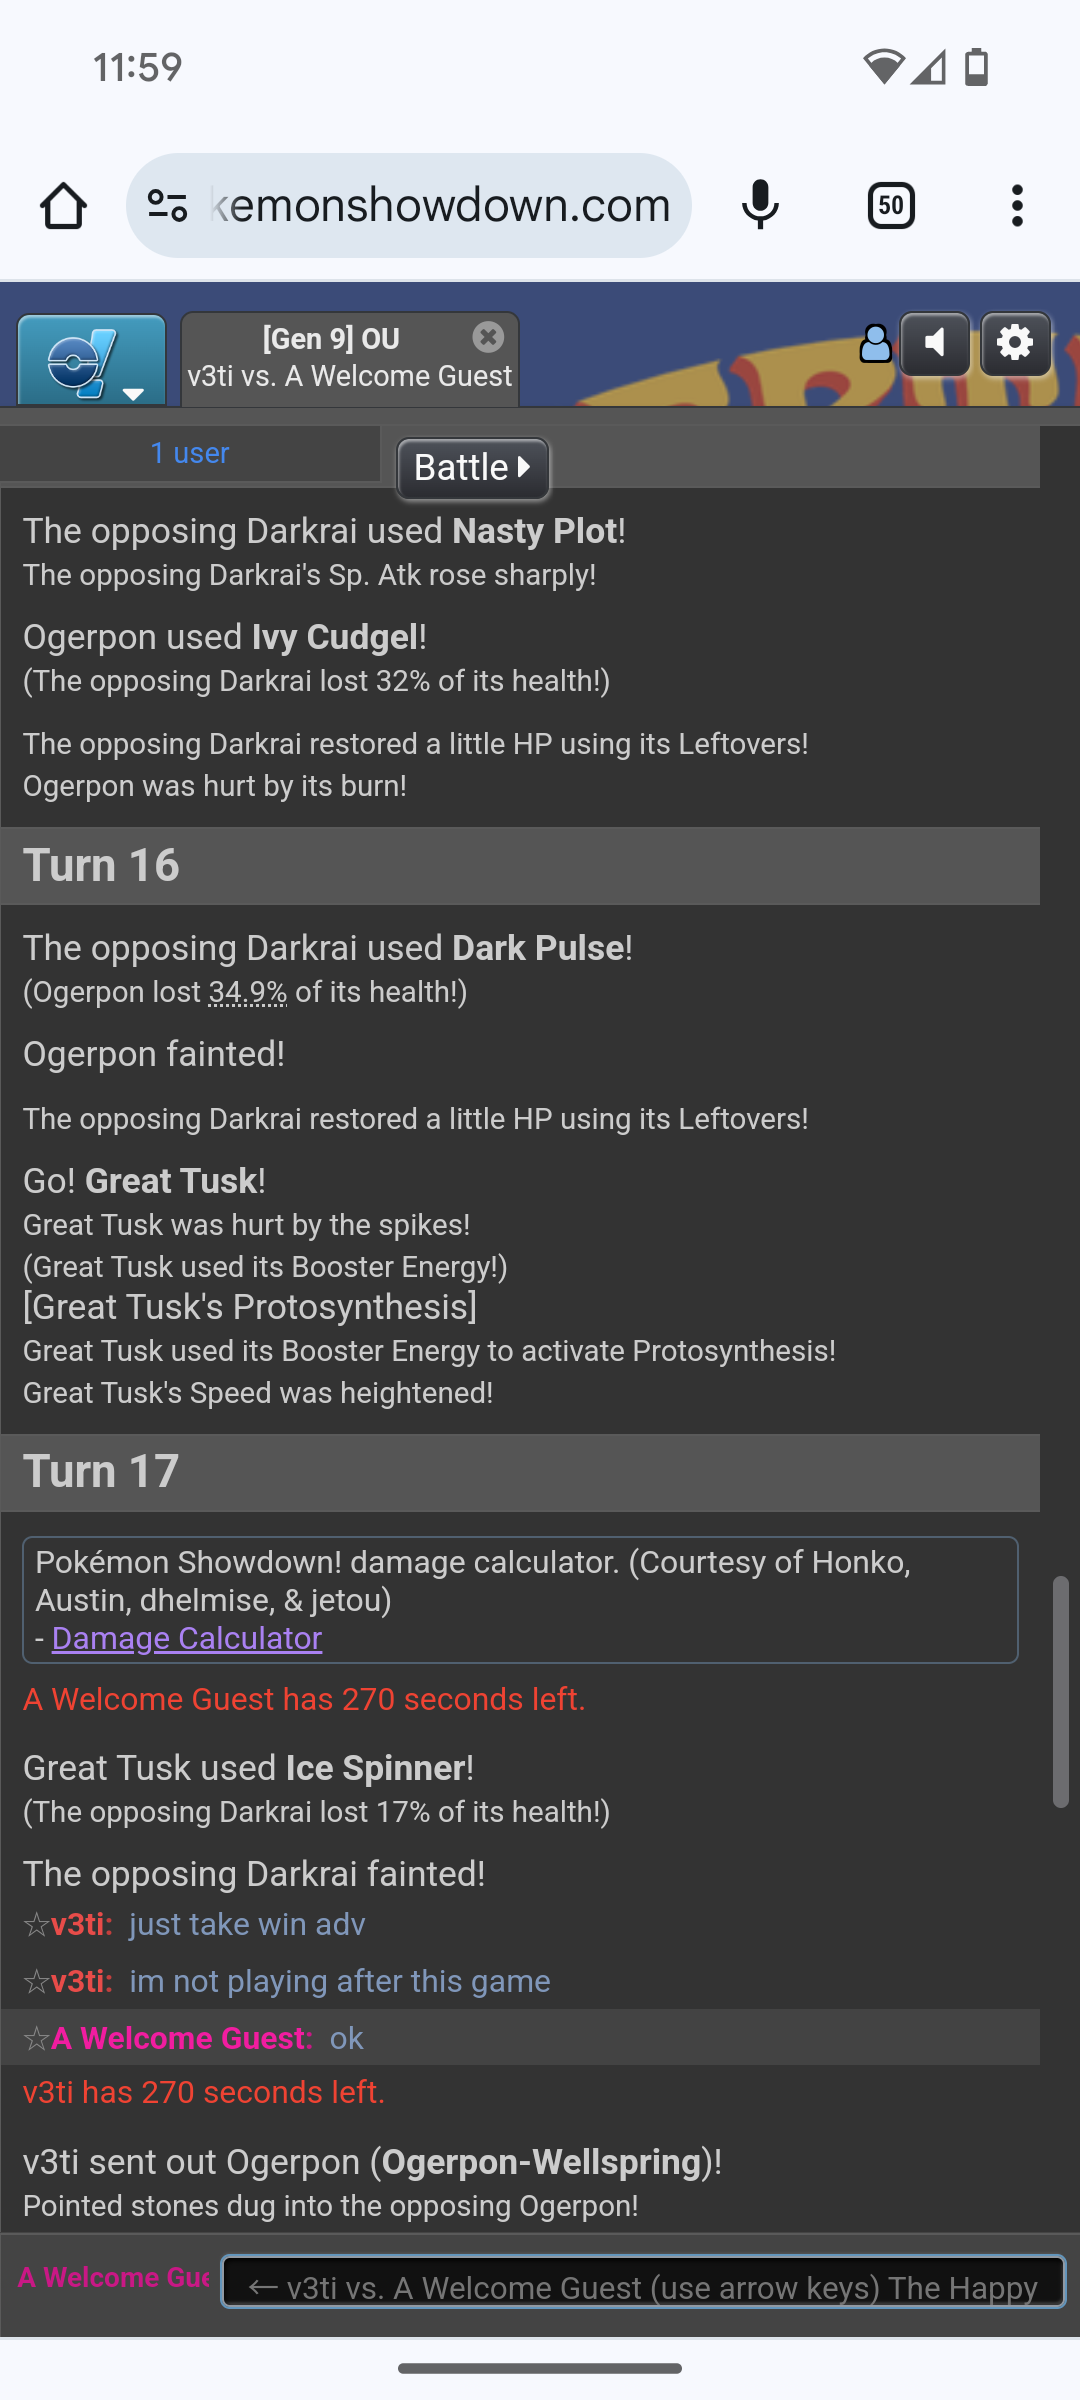Open site settings icon in address bar
The height and width of the screenshot is (2400, 1080).
pyautogui.click(x=167, y=206)
